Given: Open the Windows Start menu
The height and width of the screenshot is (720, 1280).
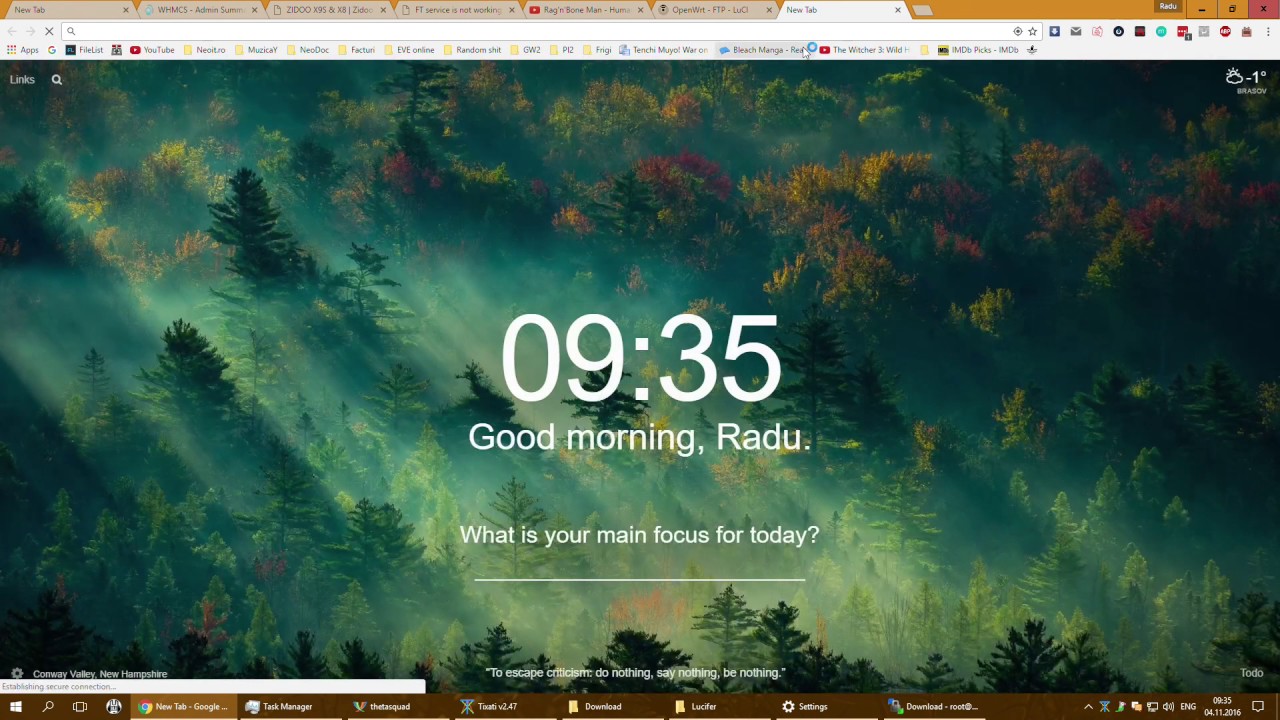Looking at the screenshot, I should point(16,706).
